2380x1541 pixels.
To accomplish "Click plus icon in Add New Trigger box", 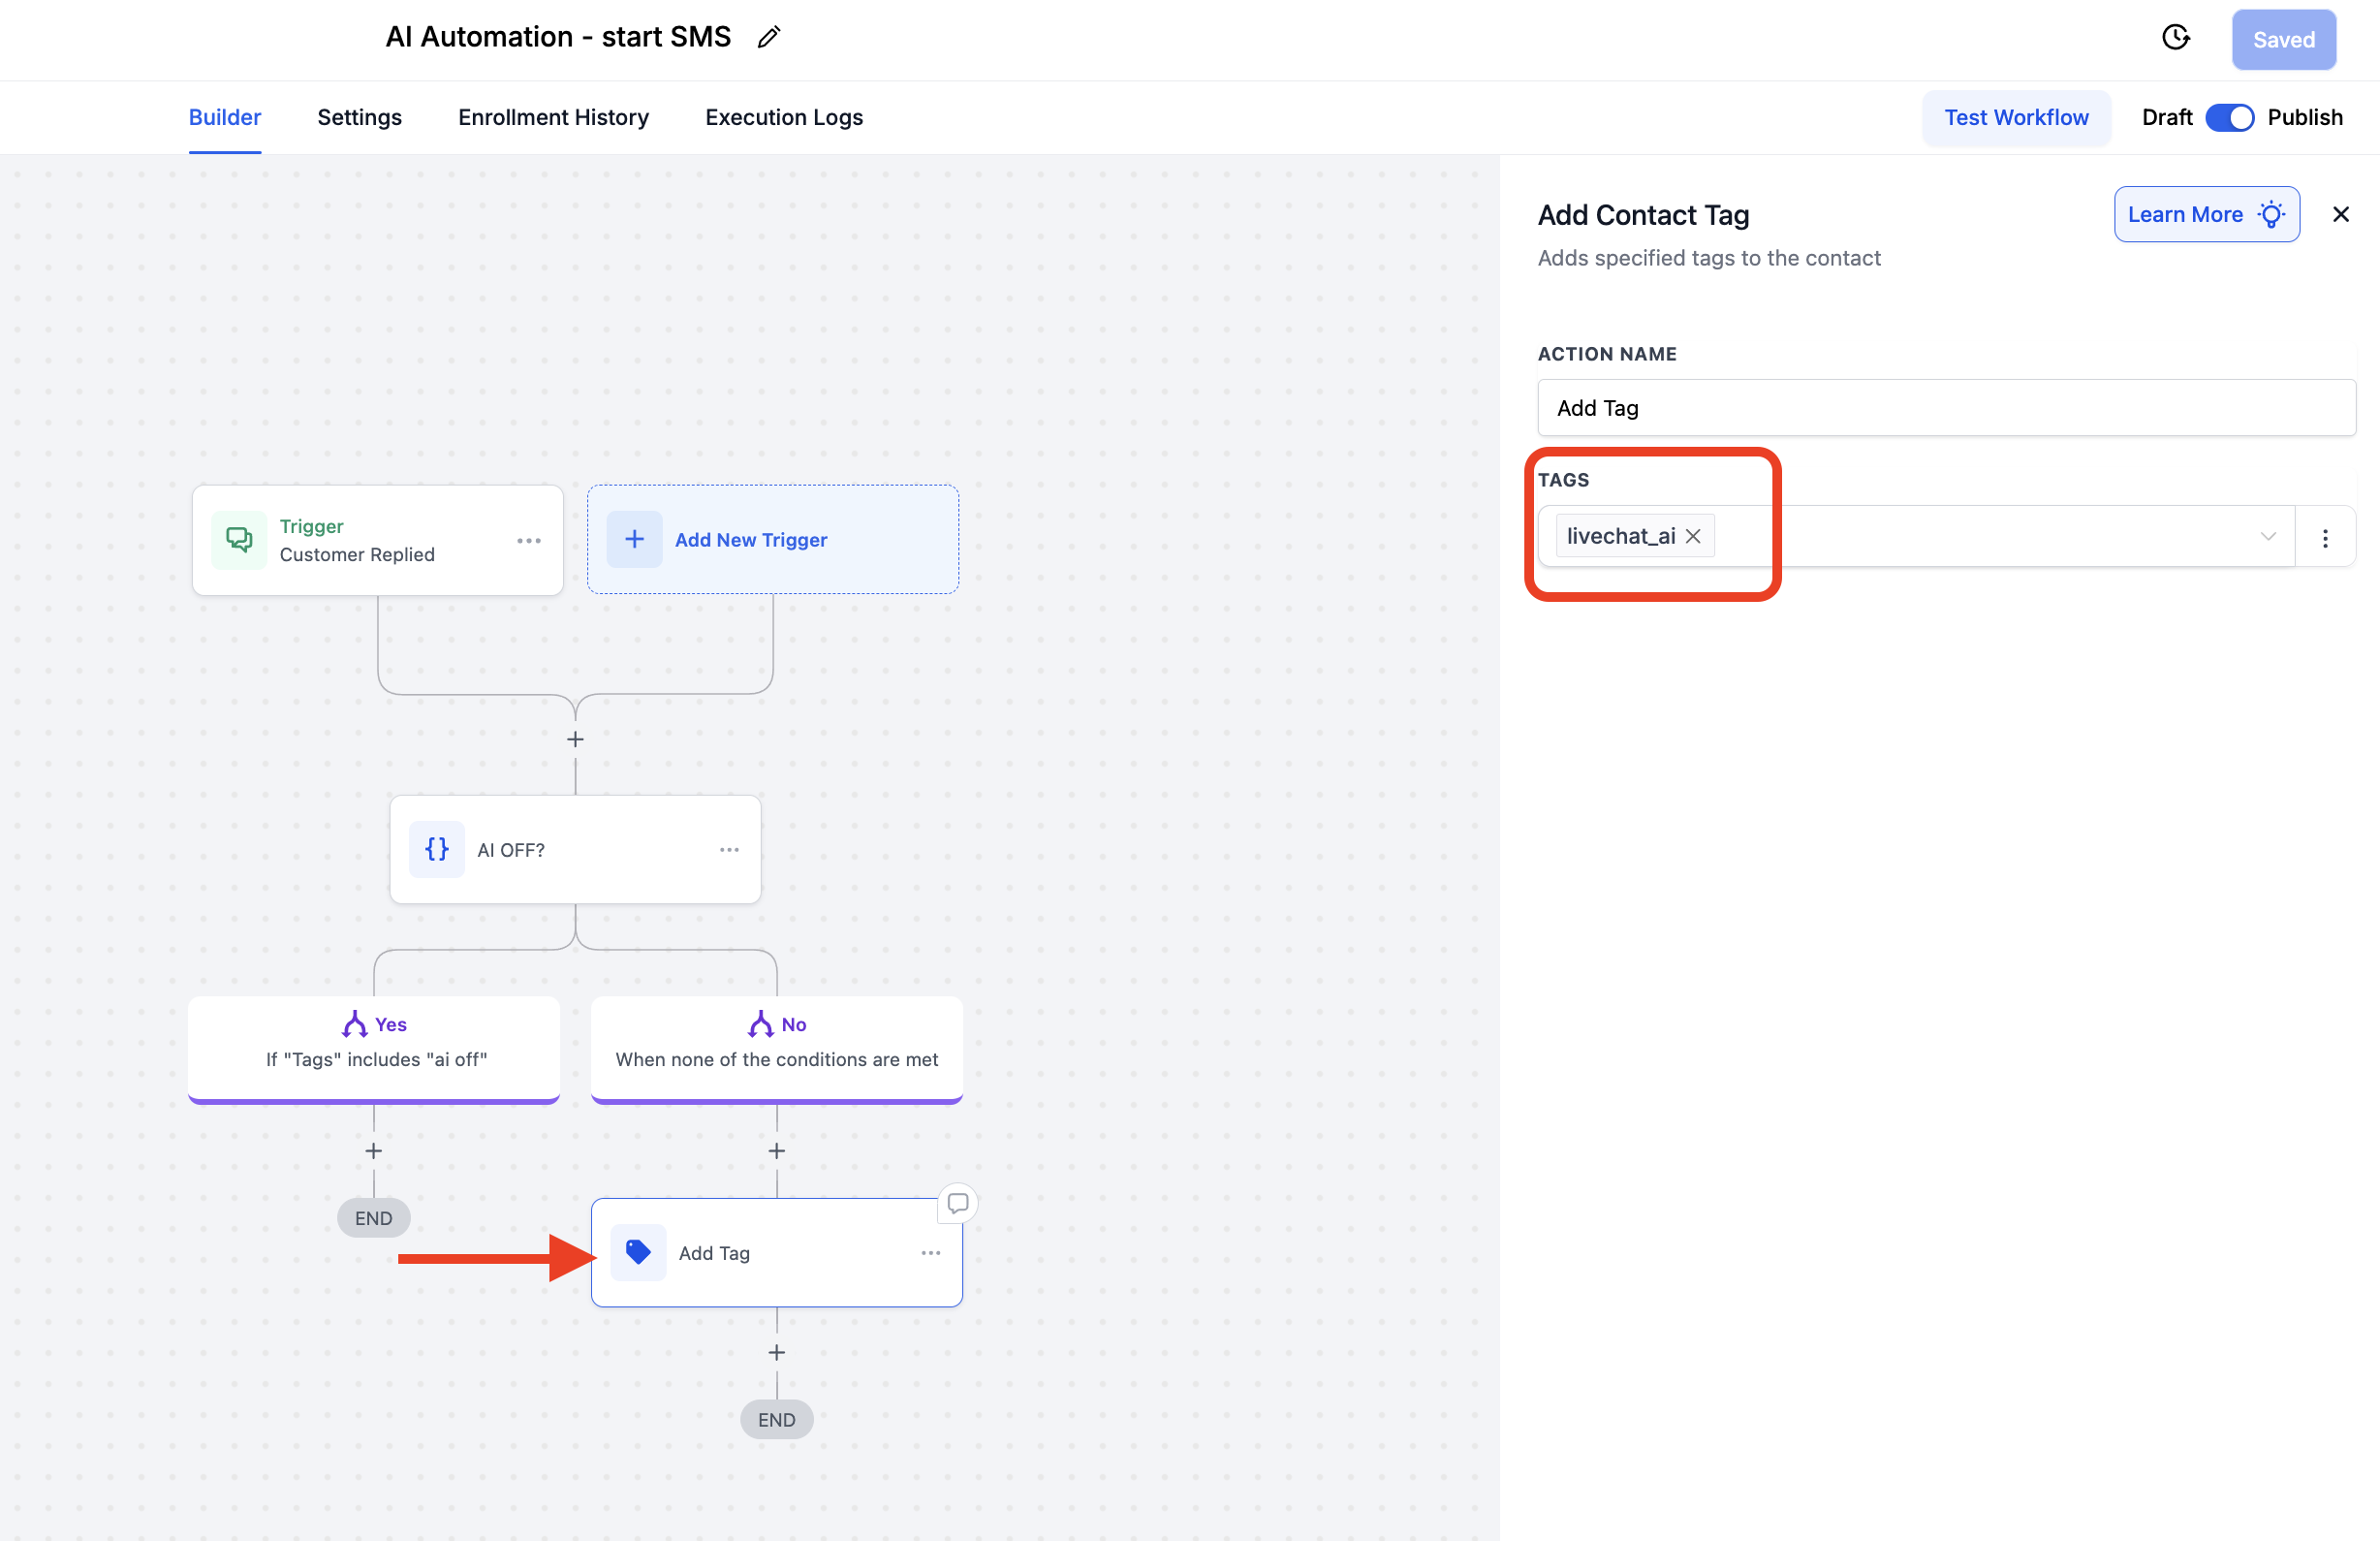I will [x=635, y=540].
